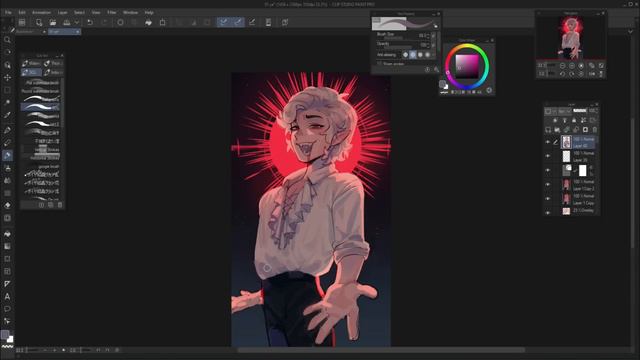The image size is (640, 360).
Task: Select the selected layer's thumbnail
Action: [x=566, y=142]
